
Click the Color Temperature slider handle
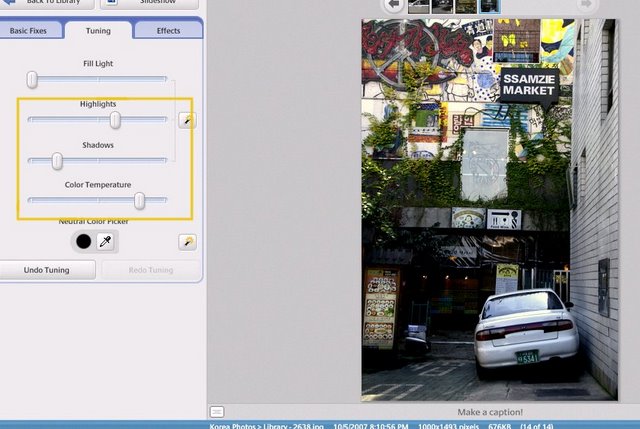(x=140, y=201)
